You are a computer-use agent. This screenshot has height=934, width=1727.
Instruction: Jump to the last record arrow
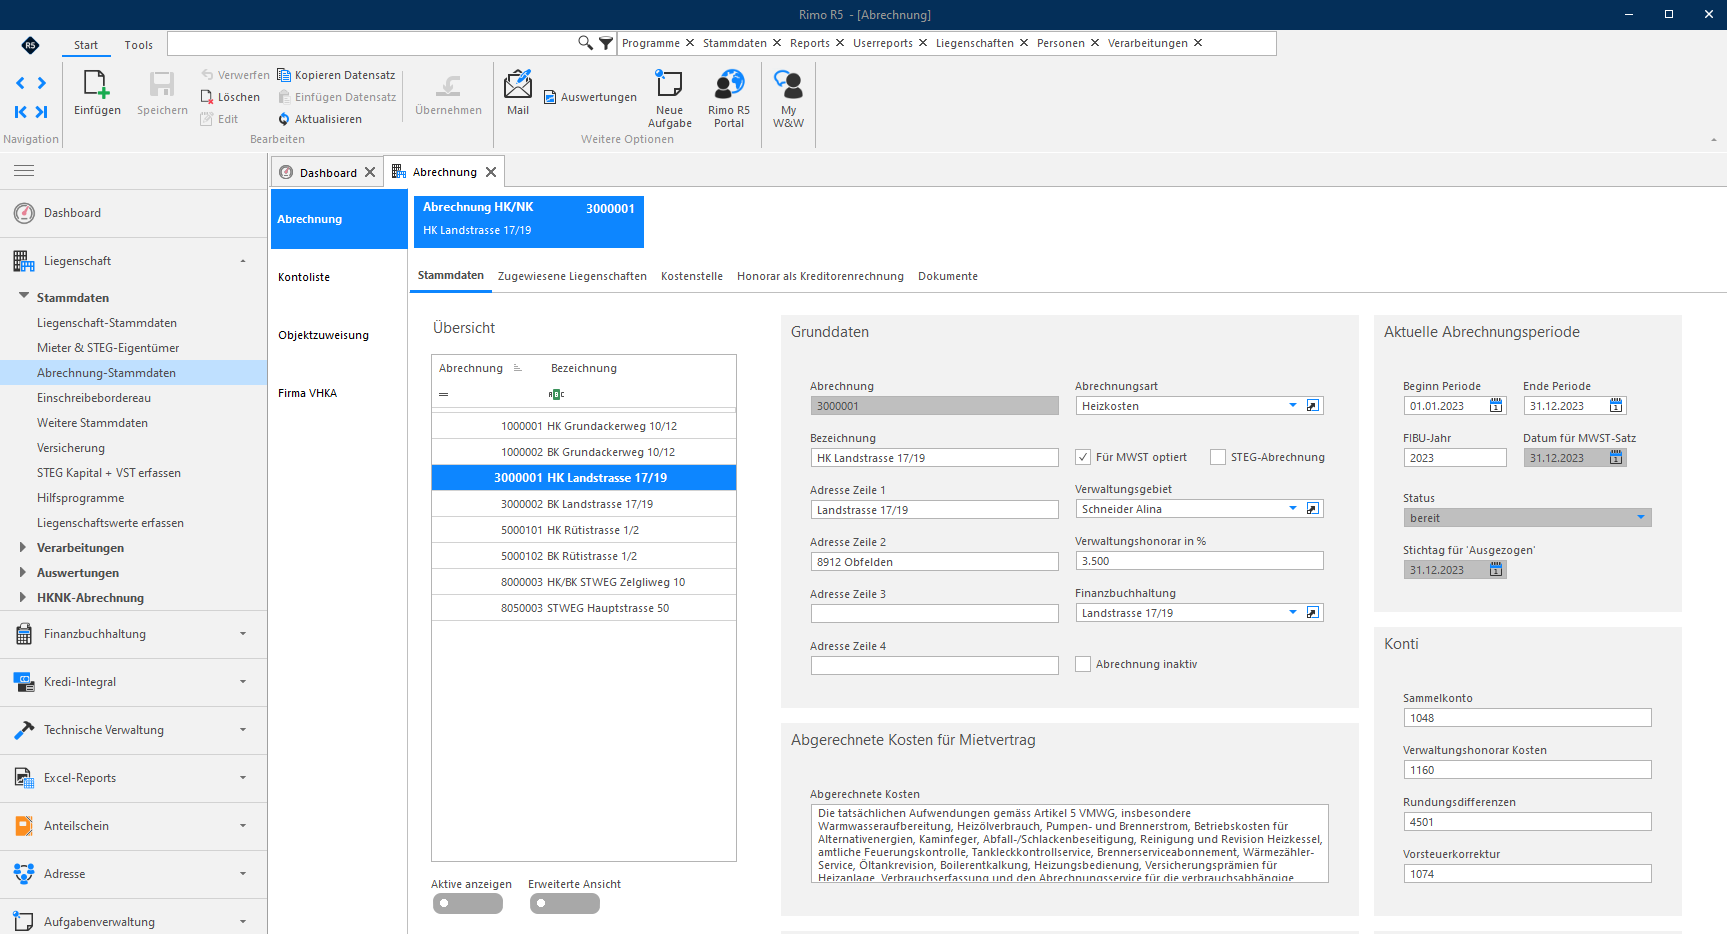pos(42,112)
